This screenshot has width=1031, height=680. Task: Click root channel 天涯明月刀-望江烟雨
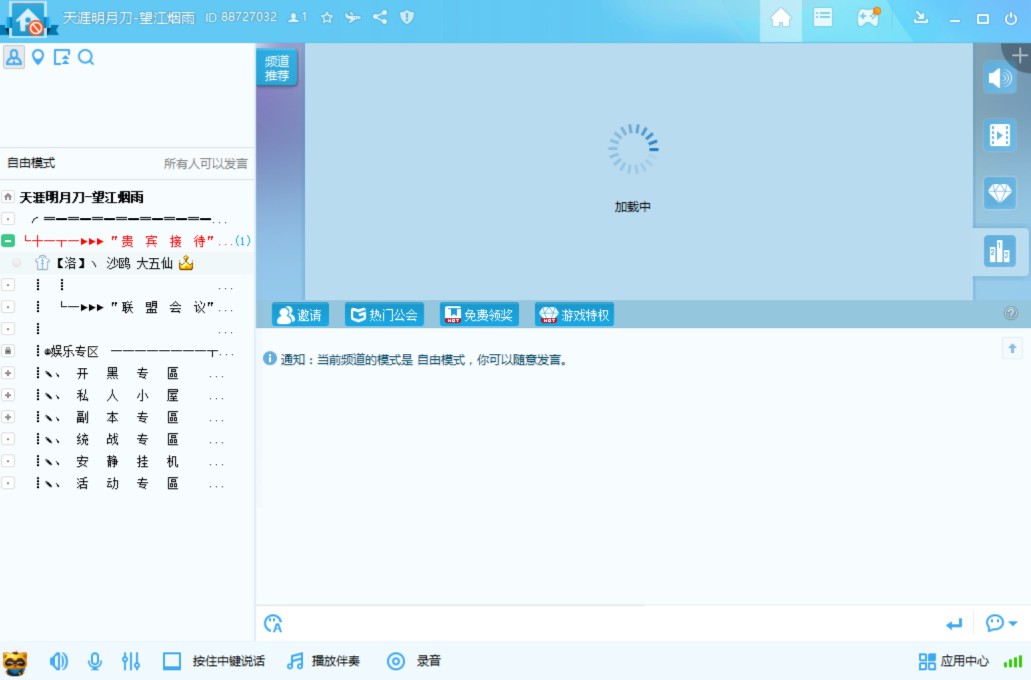82,197
